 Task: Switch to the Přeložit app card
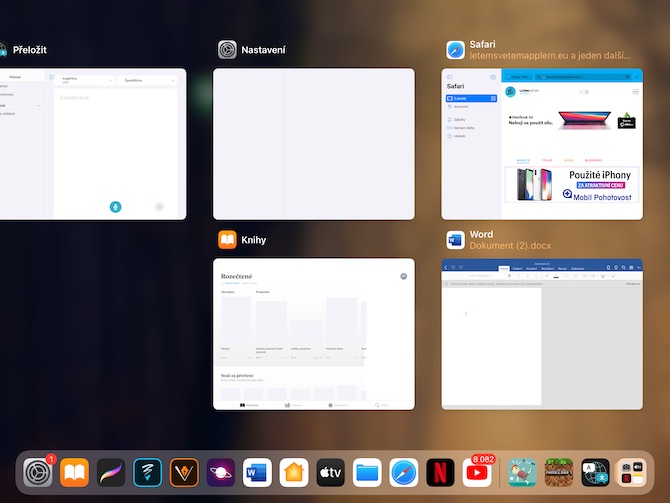pos(93,144)
